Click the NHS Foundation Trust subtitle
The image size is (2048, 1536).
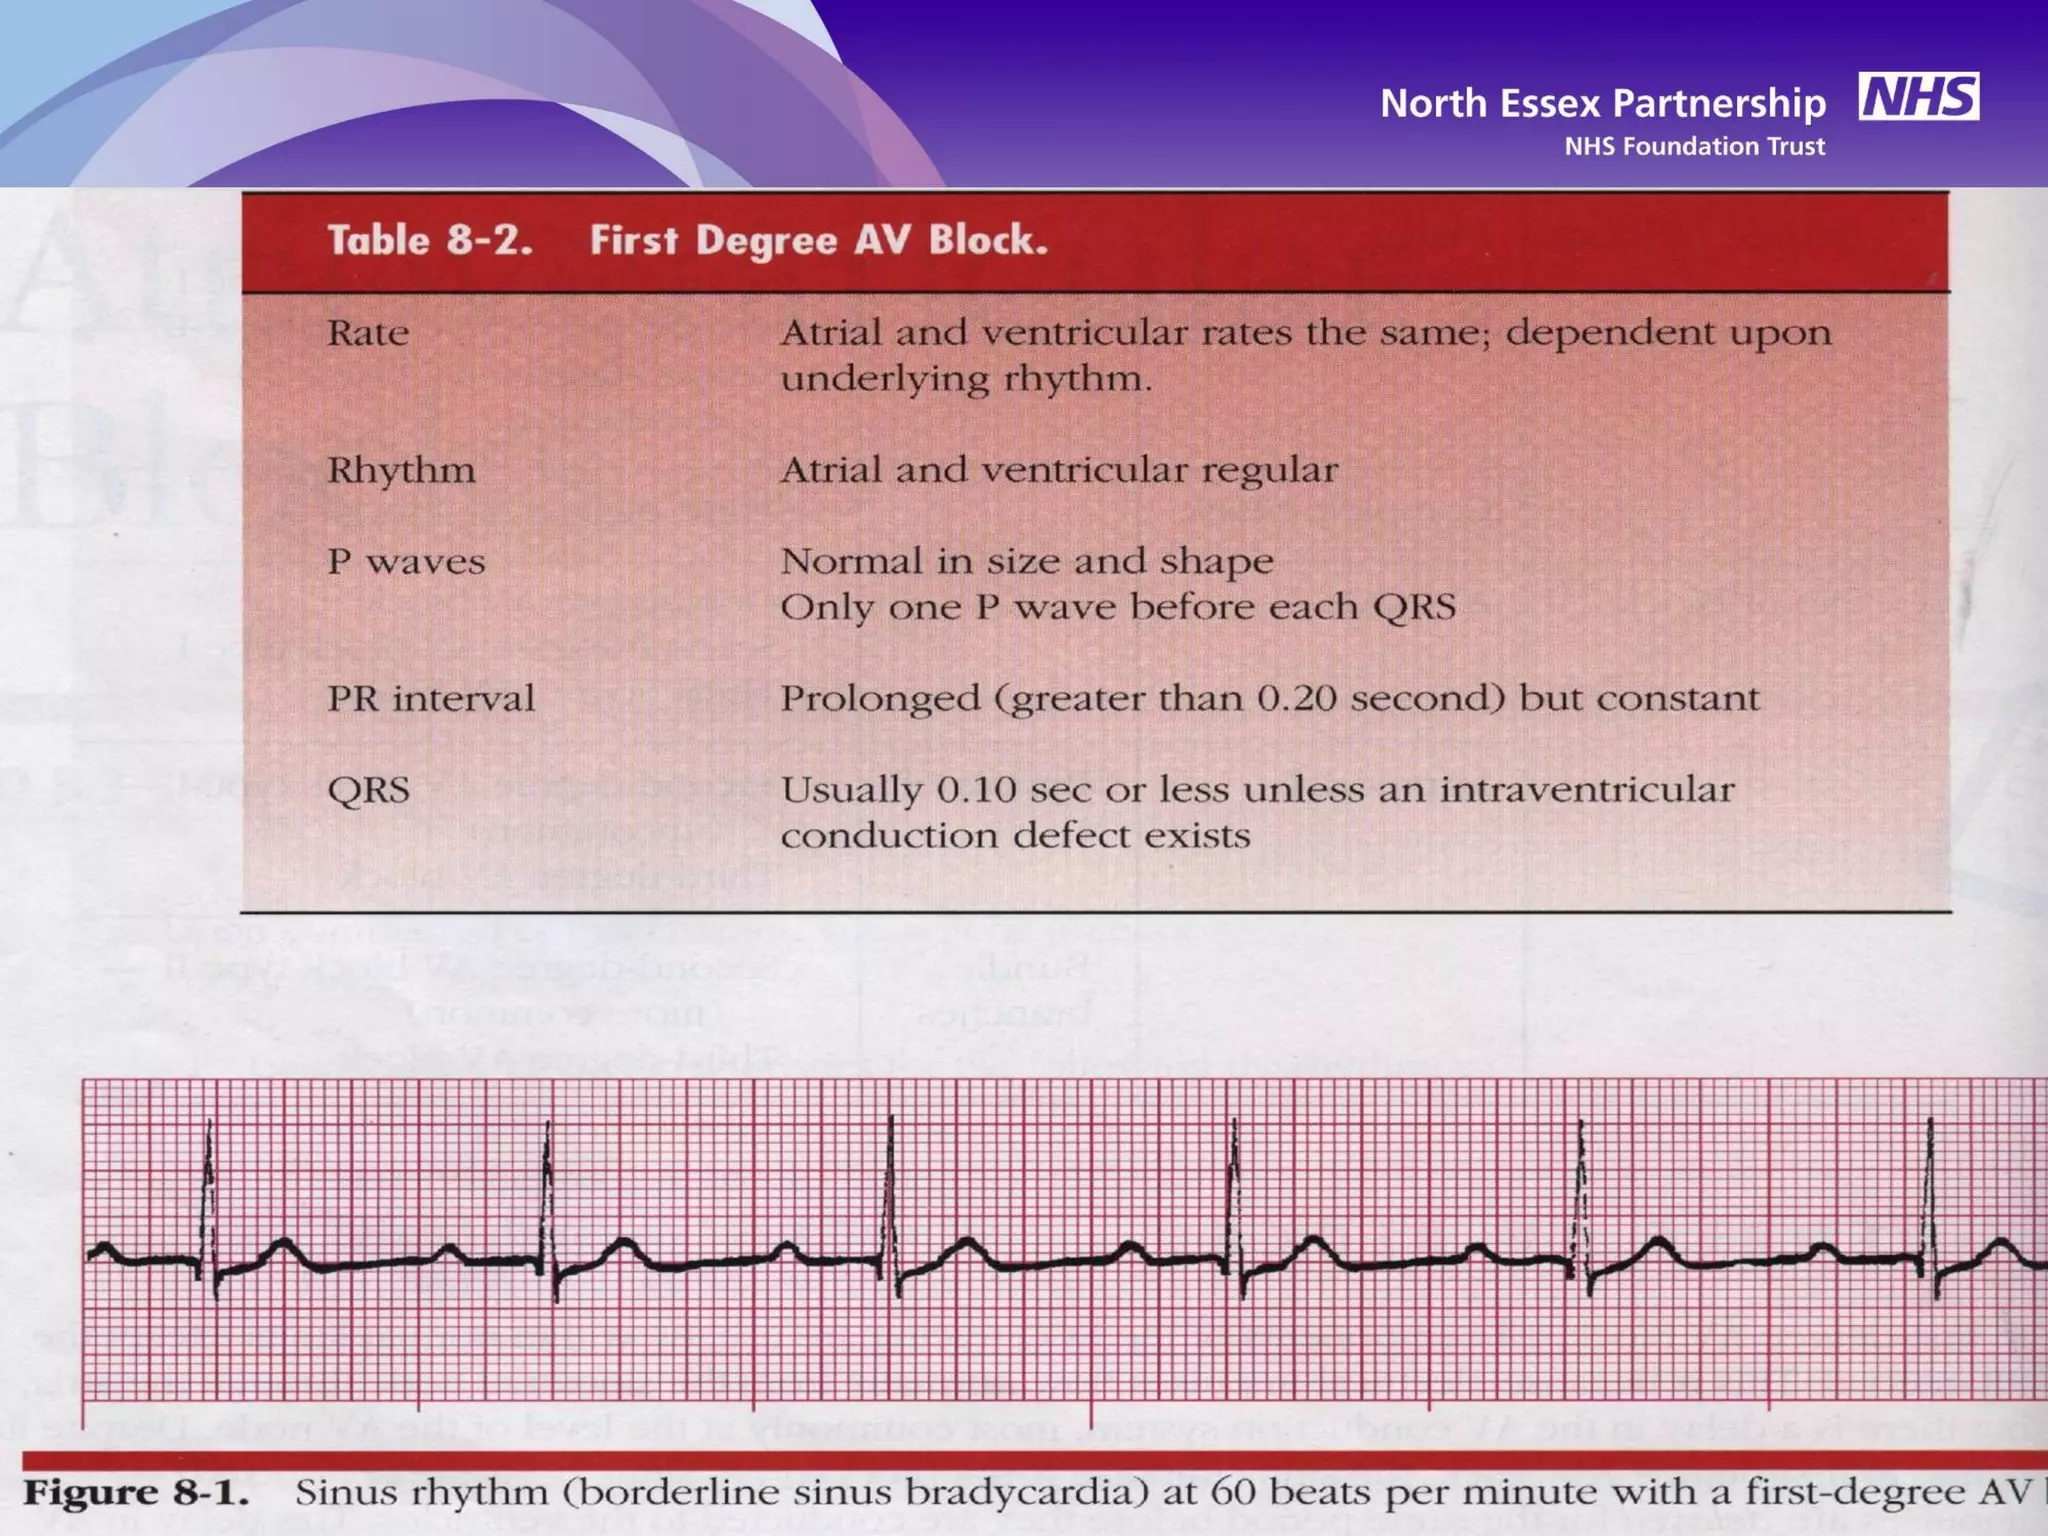tap(1695, 146)
